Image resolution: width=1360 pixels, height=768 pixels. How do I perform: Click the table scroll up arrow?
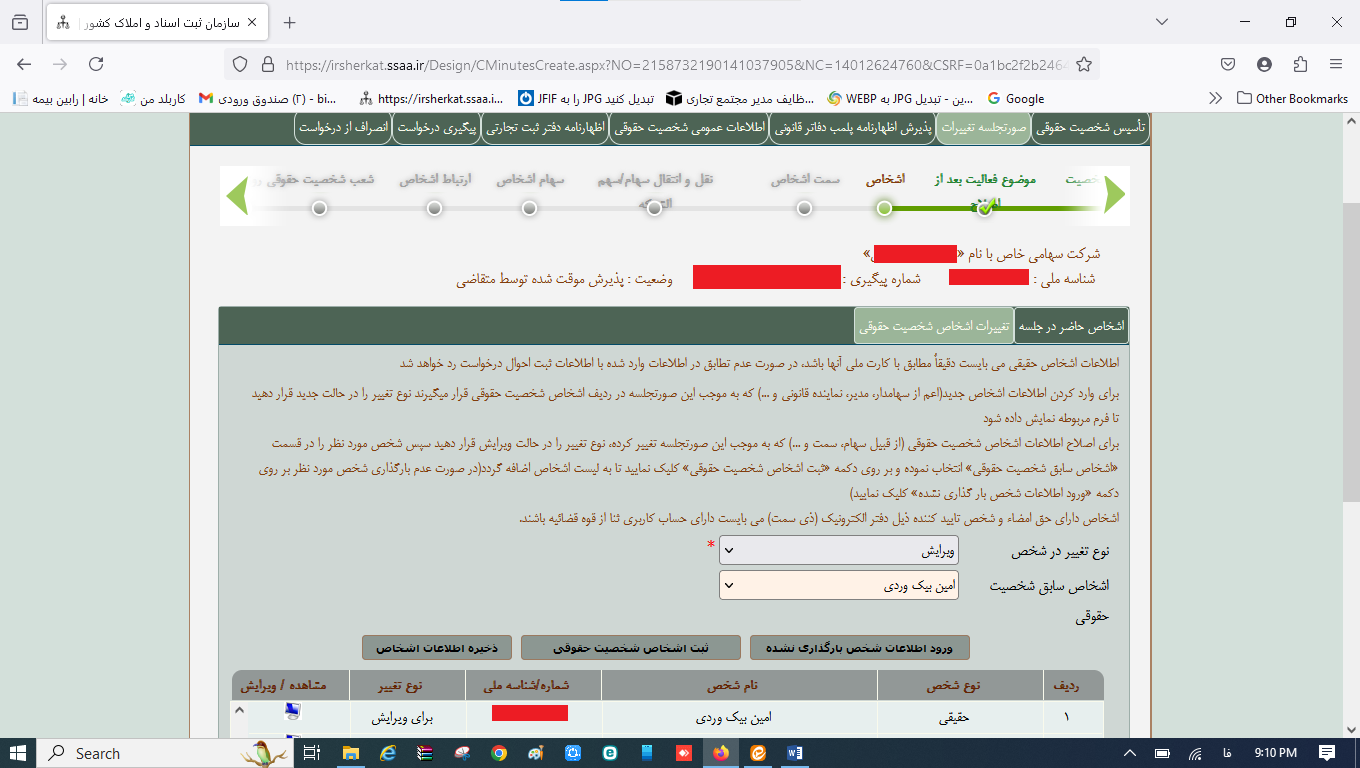coord(239,710)
